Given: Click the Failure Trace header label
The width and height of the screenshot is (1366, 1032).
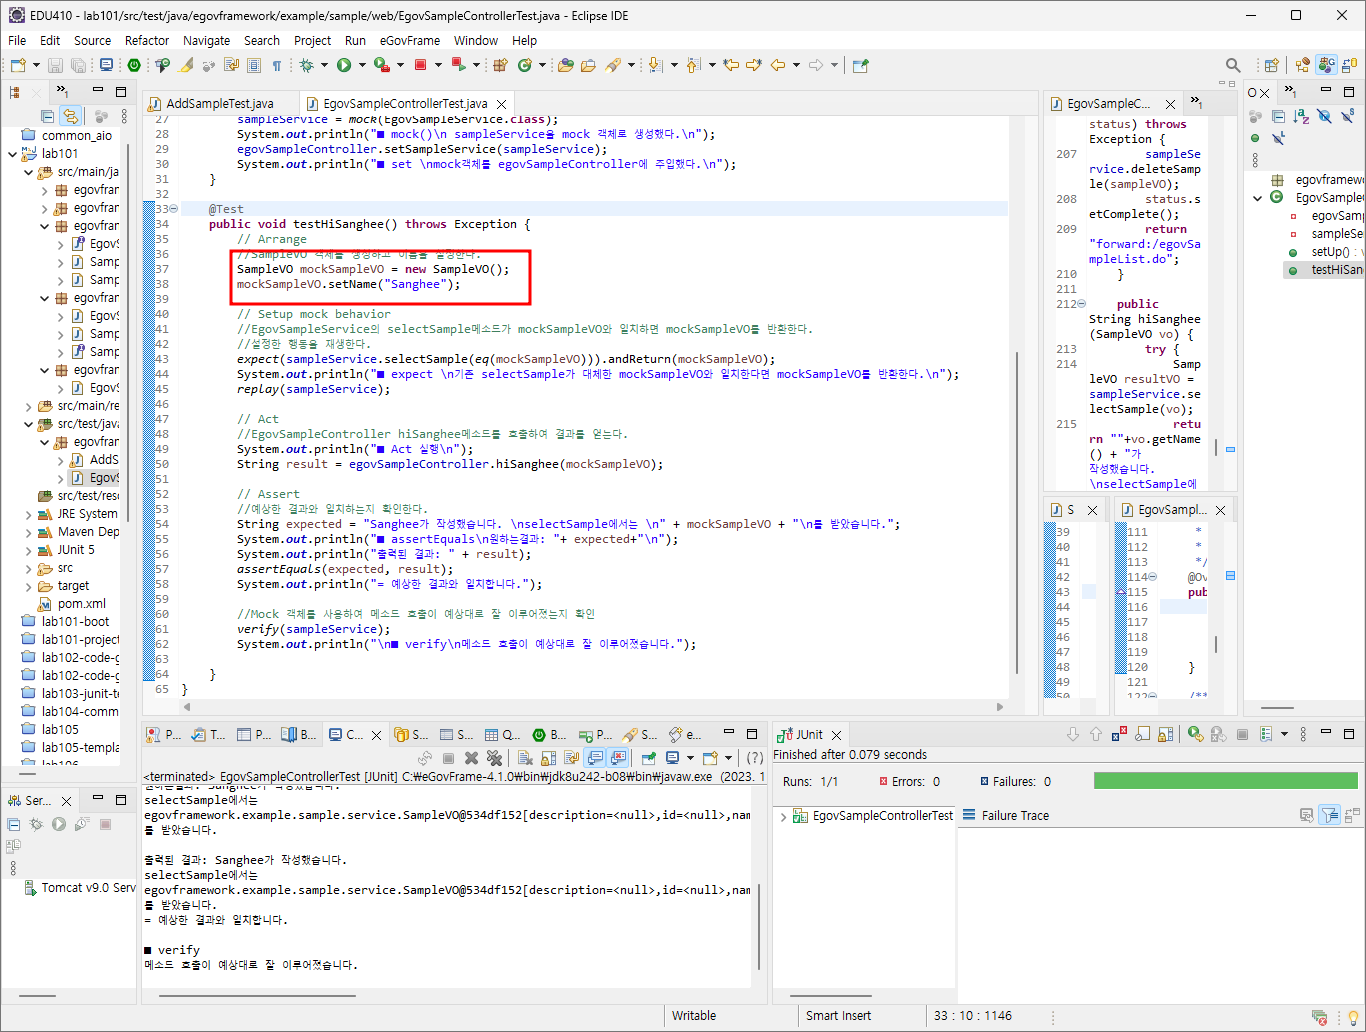Looking at the screenshot, I should [1015, 816].
